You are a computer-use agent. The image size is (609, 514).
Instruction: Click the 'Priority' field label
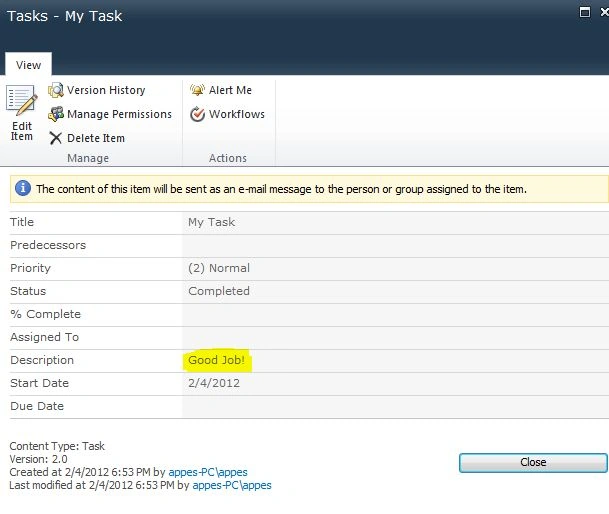point(30,268)
